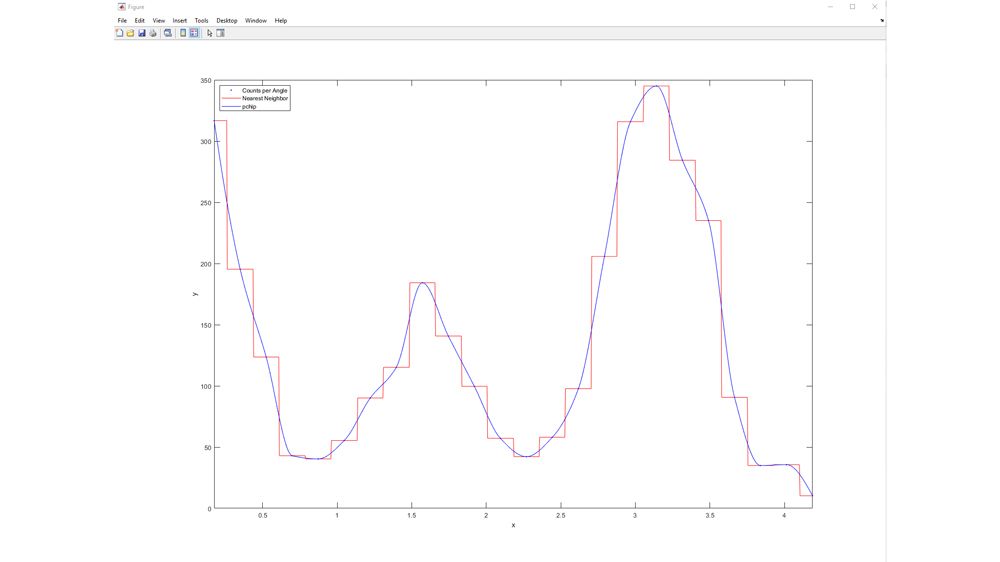Open the Tools menu

pyautogui.click(x=202, y=20)
